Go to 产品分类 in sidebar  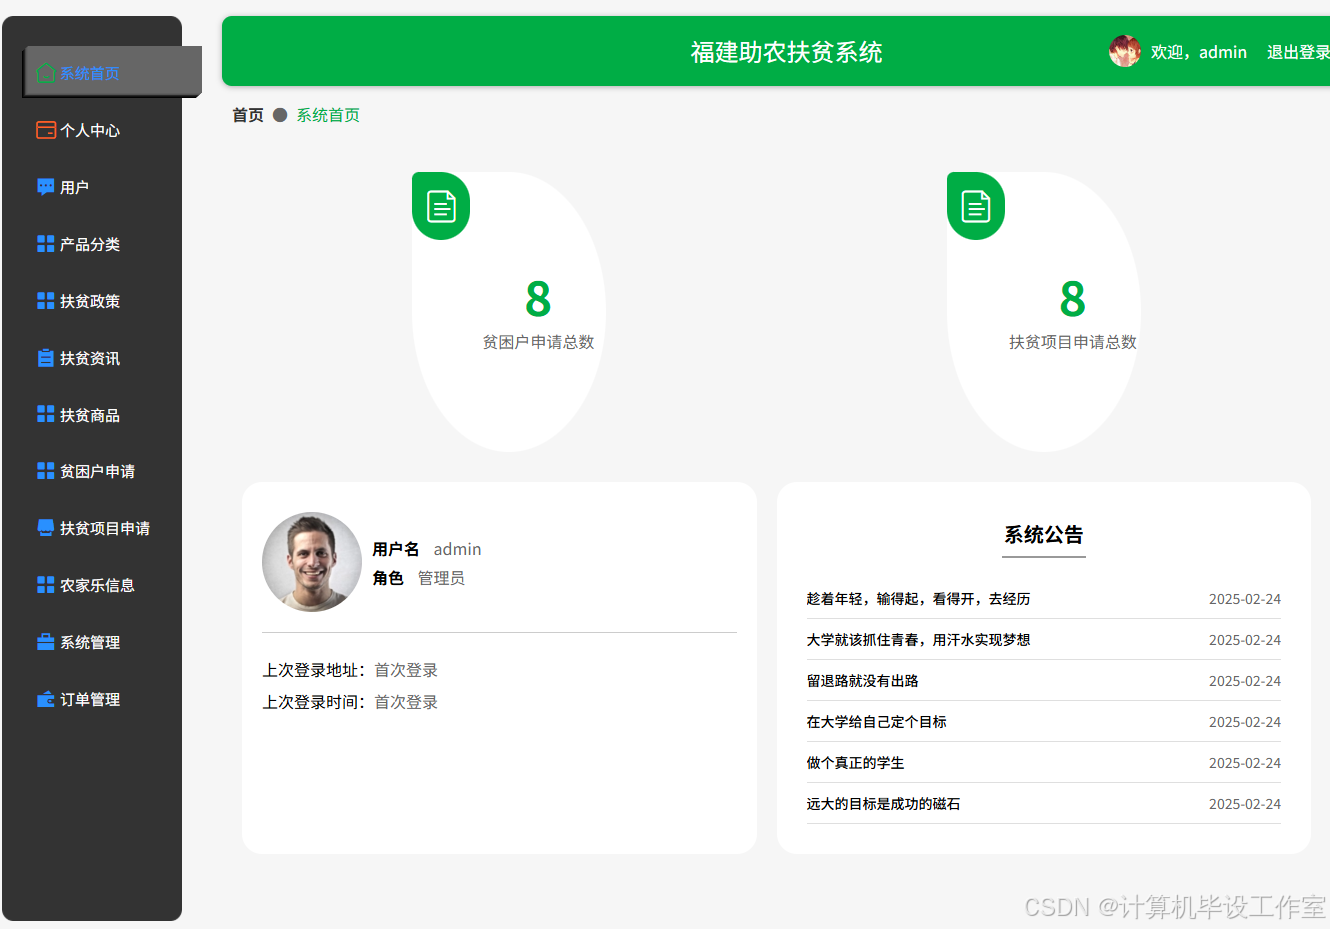coord(92,244)
